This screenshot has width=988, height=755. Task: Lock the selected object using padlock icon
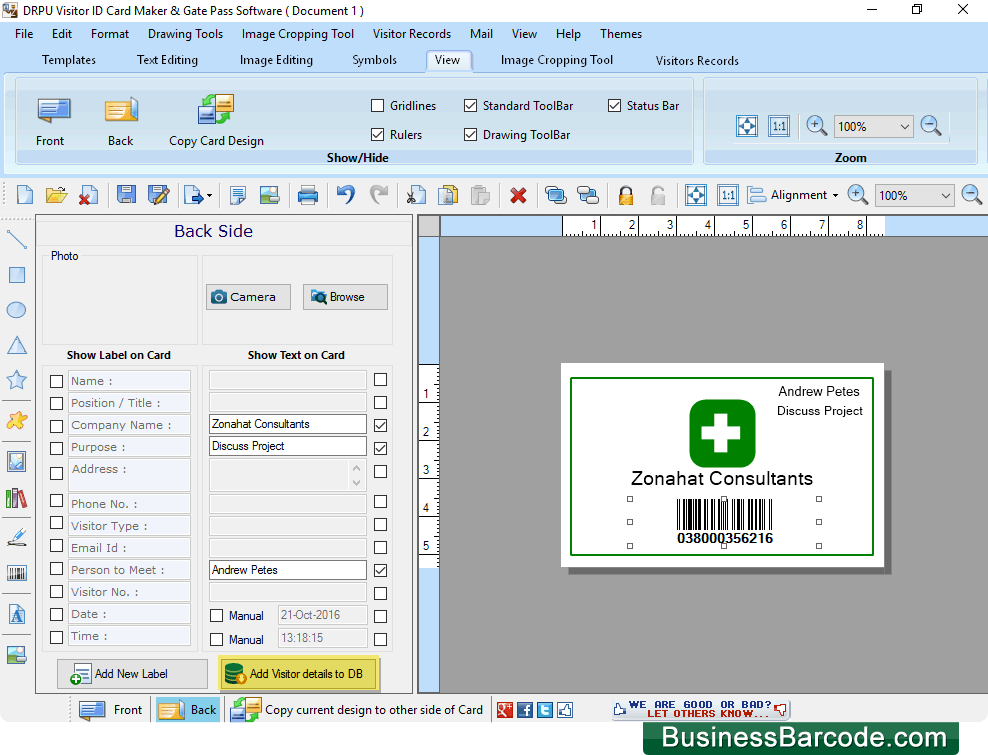pyautogui.click(x=625, y=194)
